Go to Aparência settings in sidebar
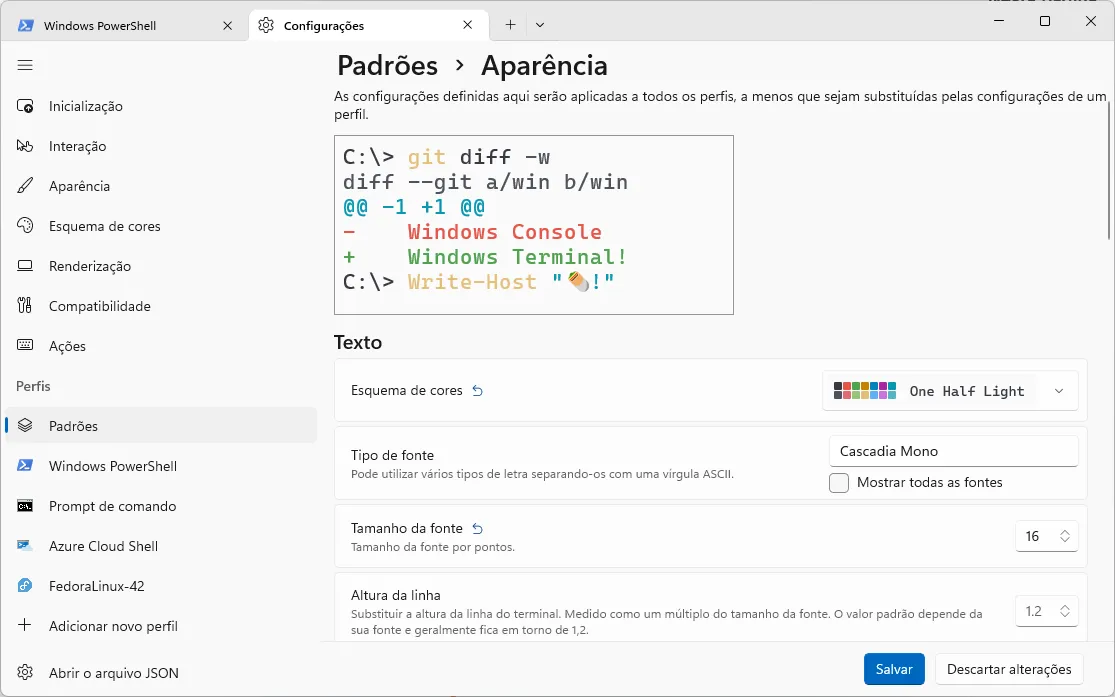Screen dimensions: 1115x697 [161, 186]
